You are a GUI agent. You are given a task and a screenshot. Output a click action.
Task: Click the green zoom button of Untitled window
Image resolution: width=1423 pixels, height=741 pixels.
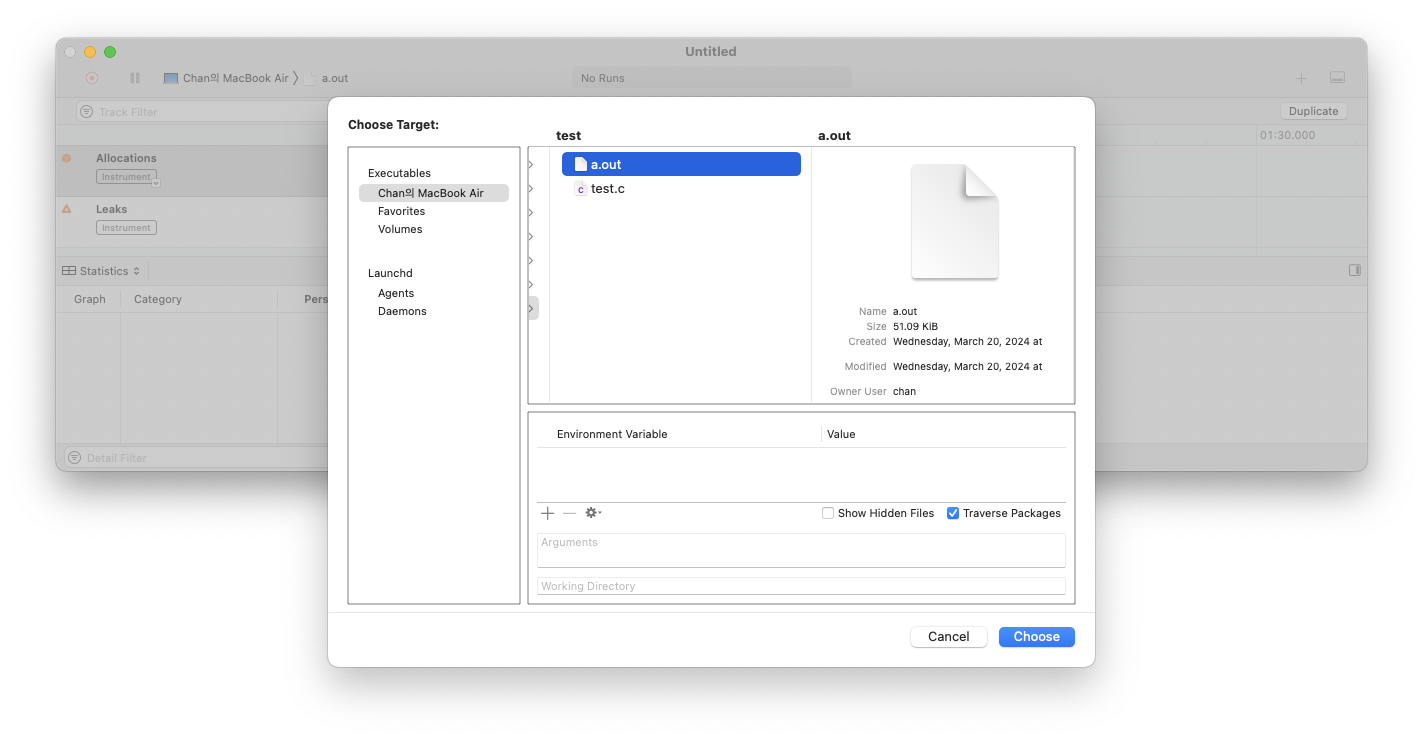point(110,52)
